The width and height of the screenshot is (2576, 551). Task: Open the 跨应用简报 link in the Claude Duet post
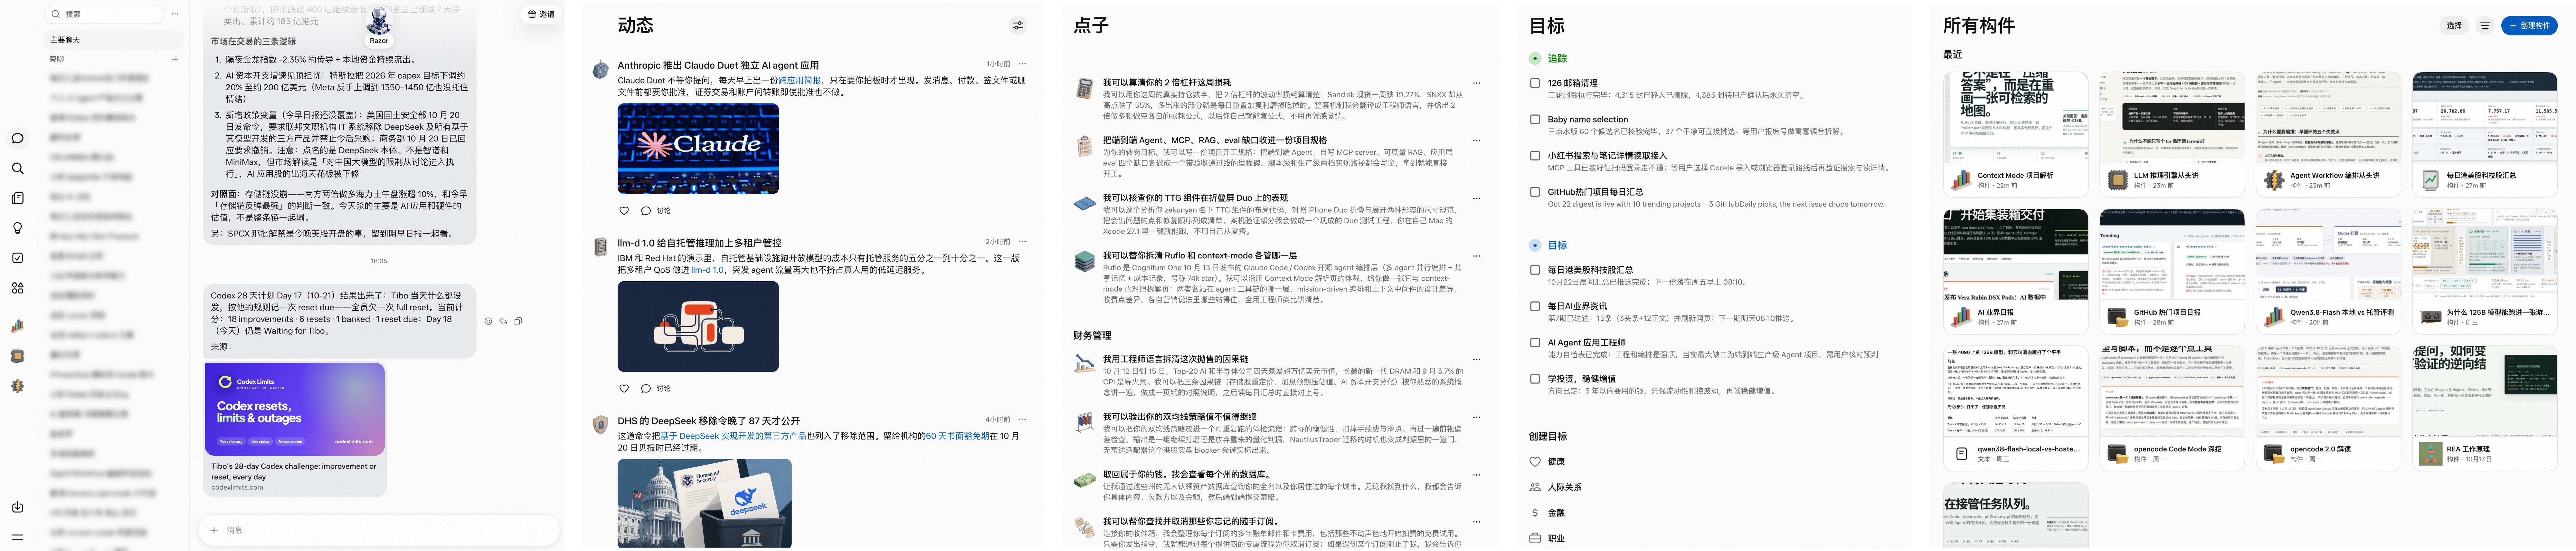coord(799,80)
